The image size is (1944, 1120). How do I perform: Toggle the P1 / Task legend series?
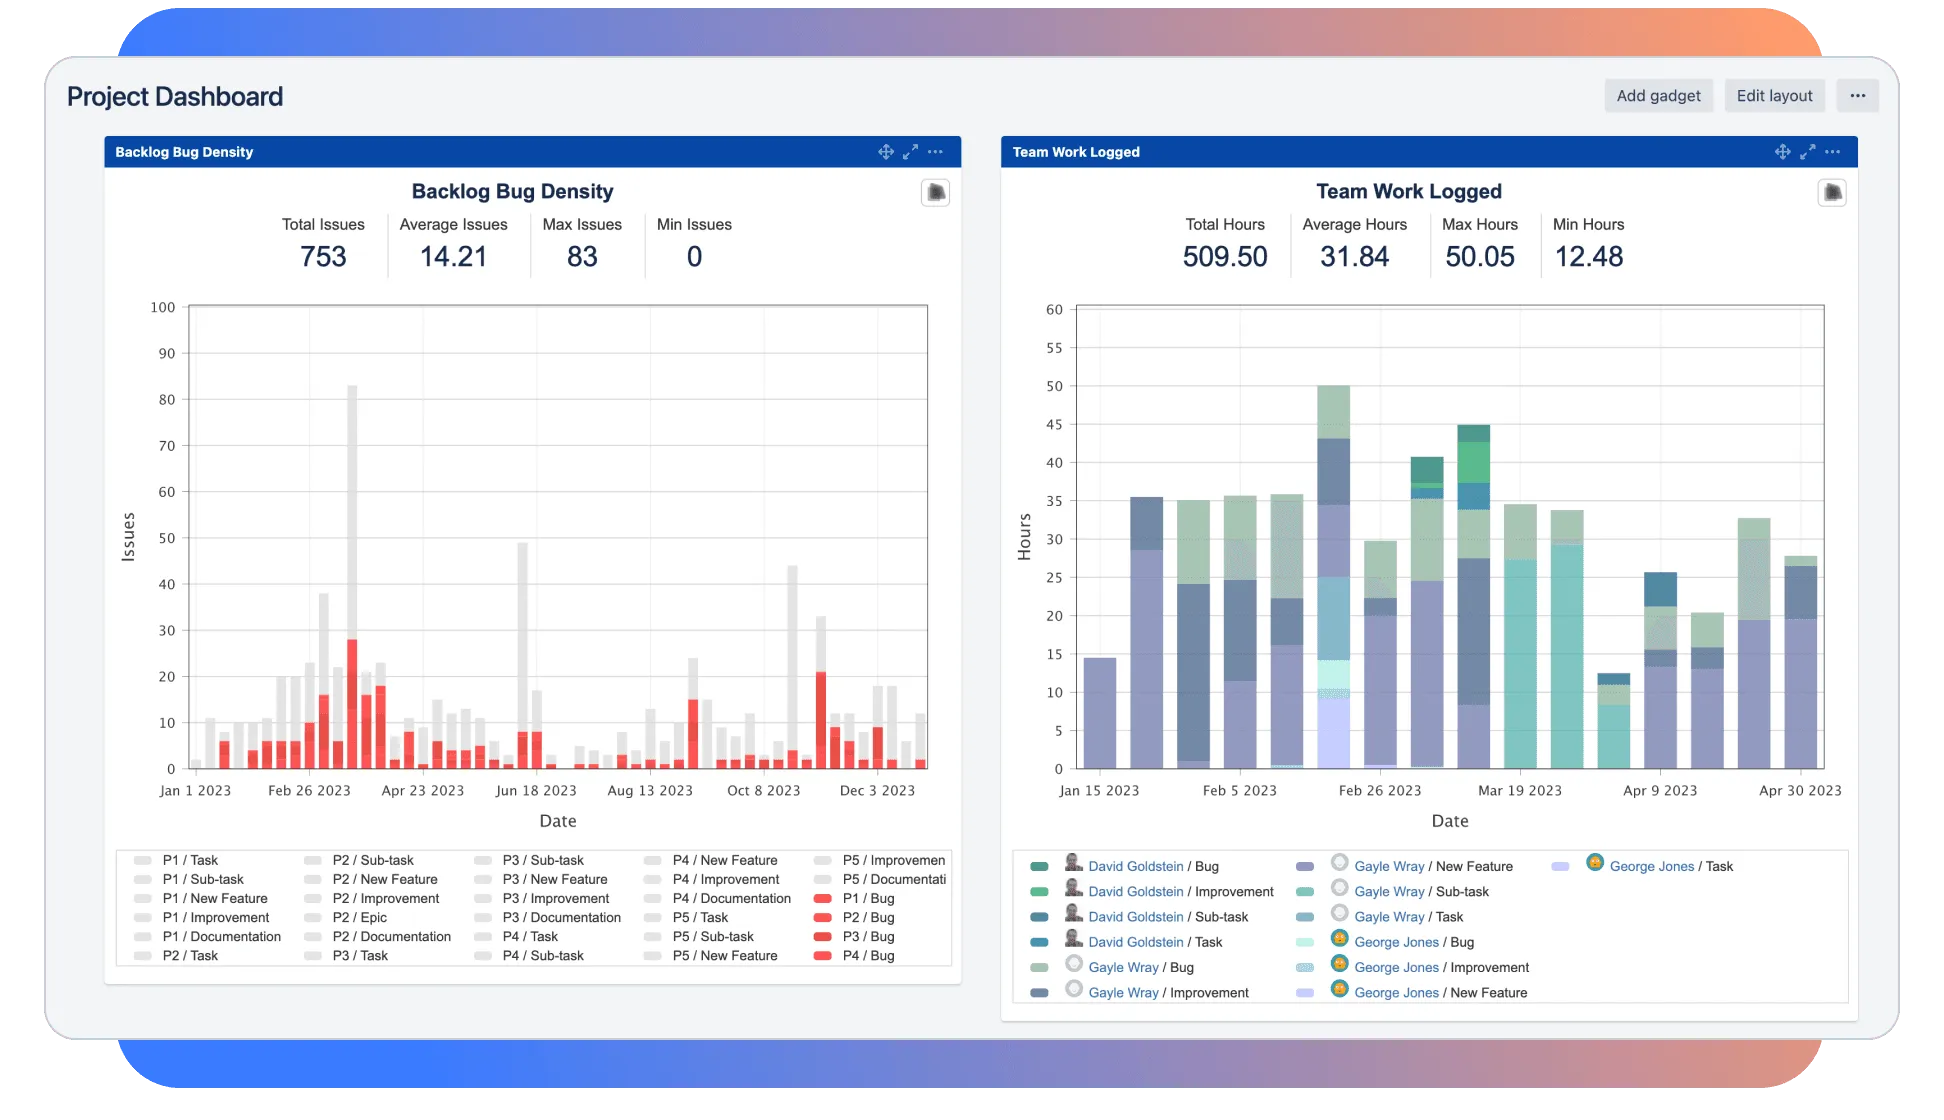(189, 860)
